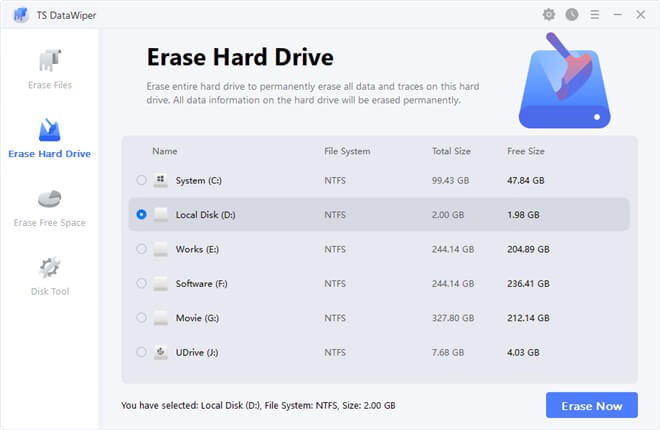
Task: Open the history clock icon
Action: pyautogui.click(x=571, y=15)
